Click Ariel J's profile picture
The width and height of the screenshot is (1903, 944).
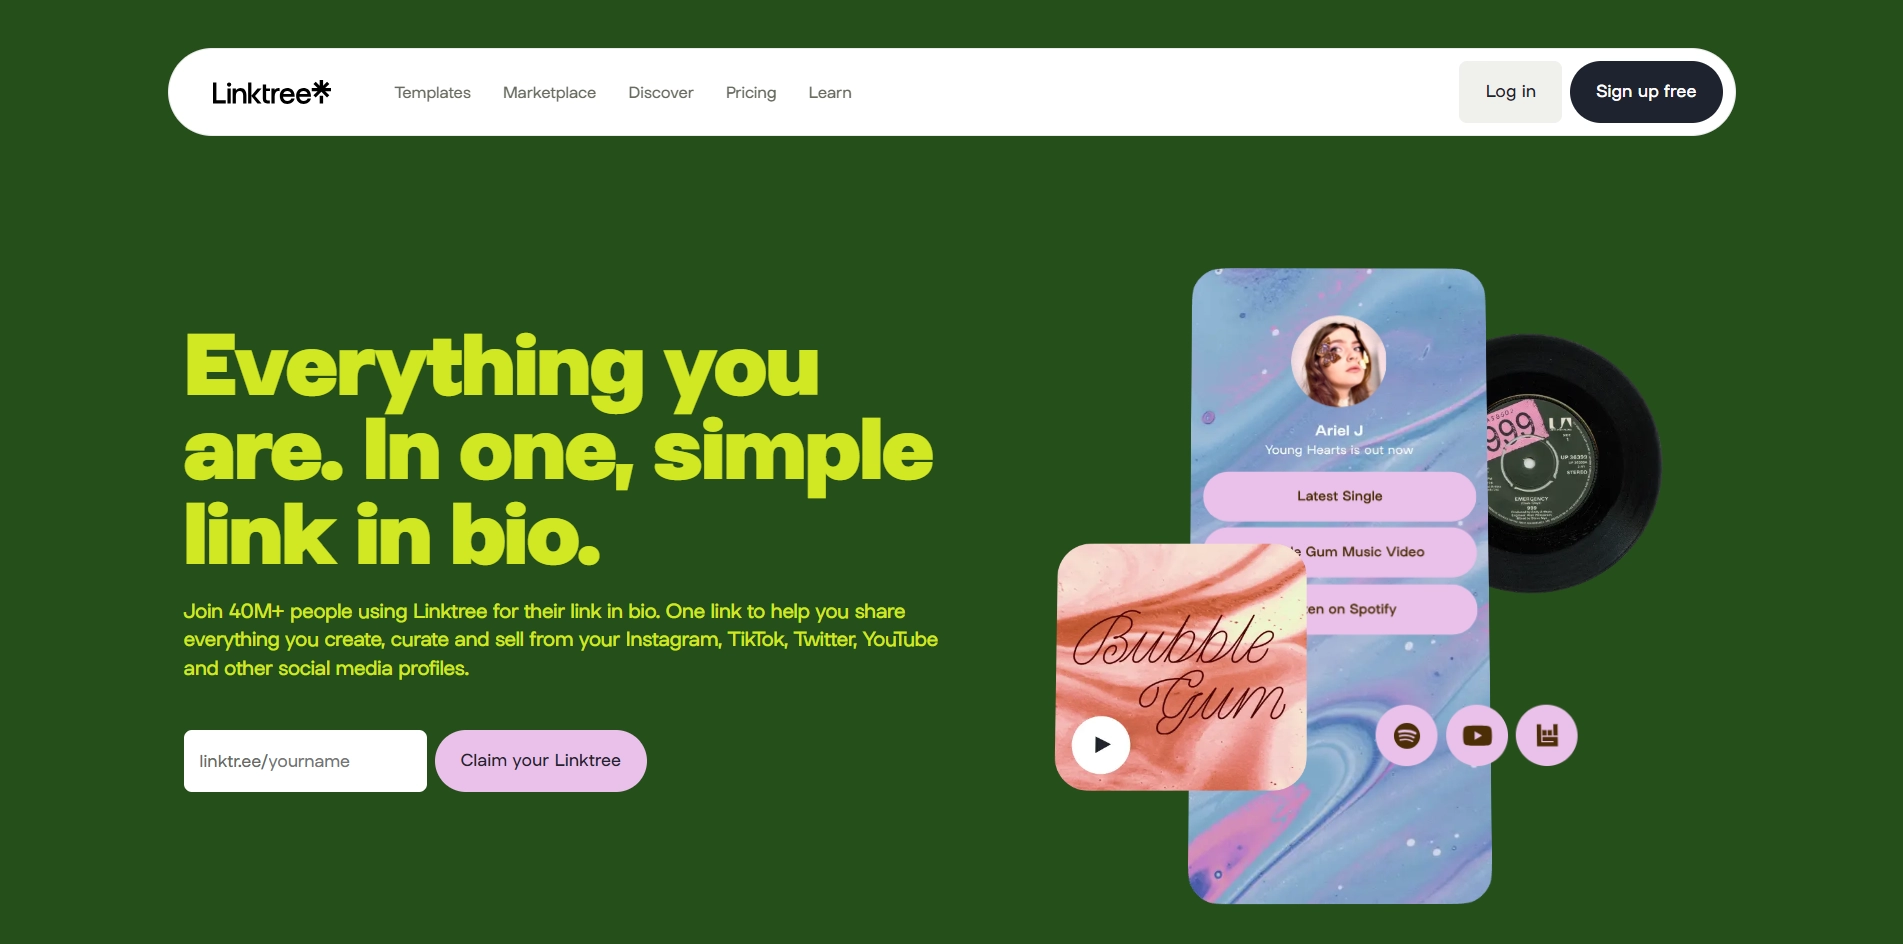pos(1339,362)
